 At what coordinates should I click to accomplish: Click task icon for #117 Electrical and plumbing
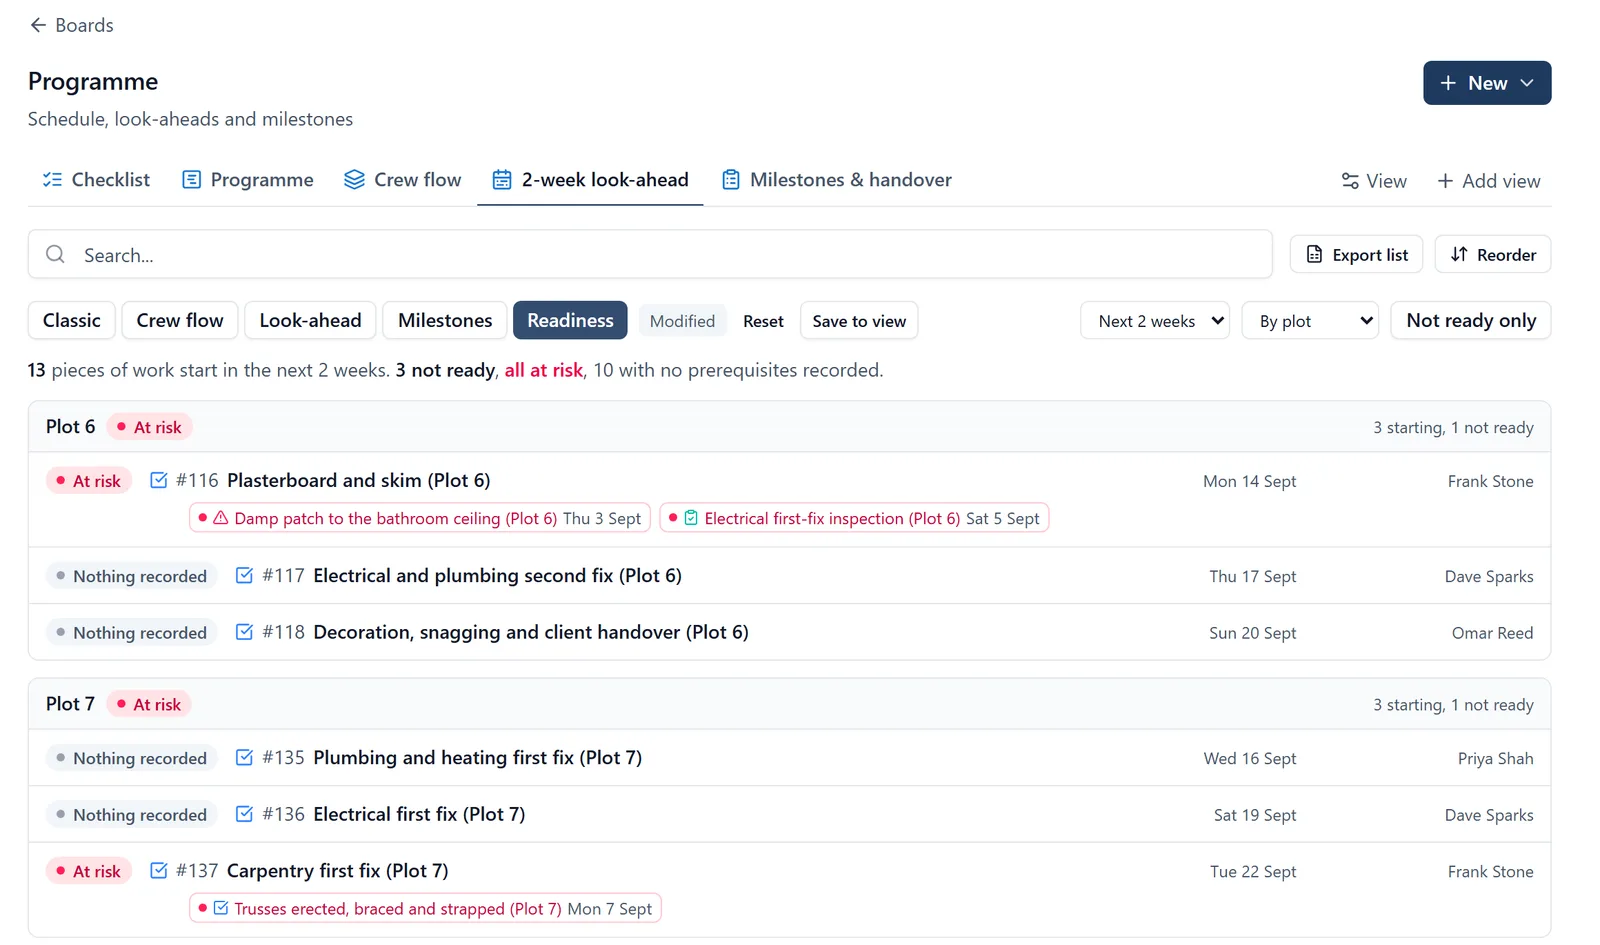(244, 575)
